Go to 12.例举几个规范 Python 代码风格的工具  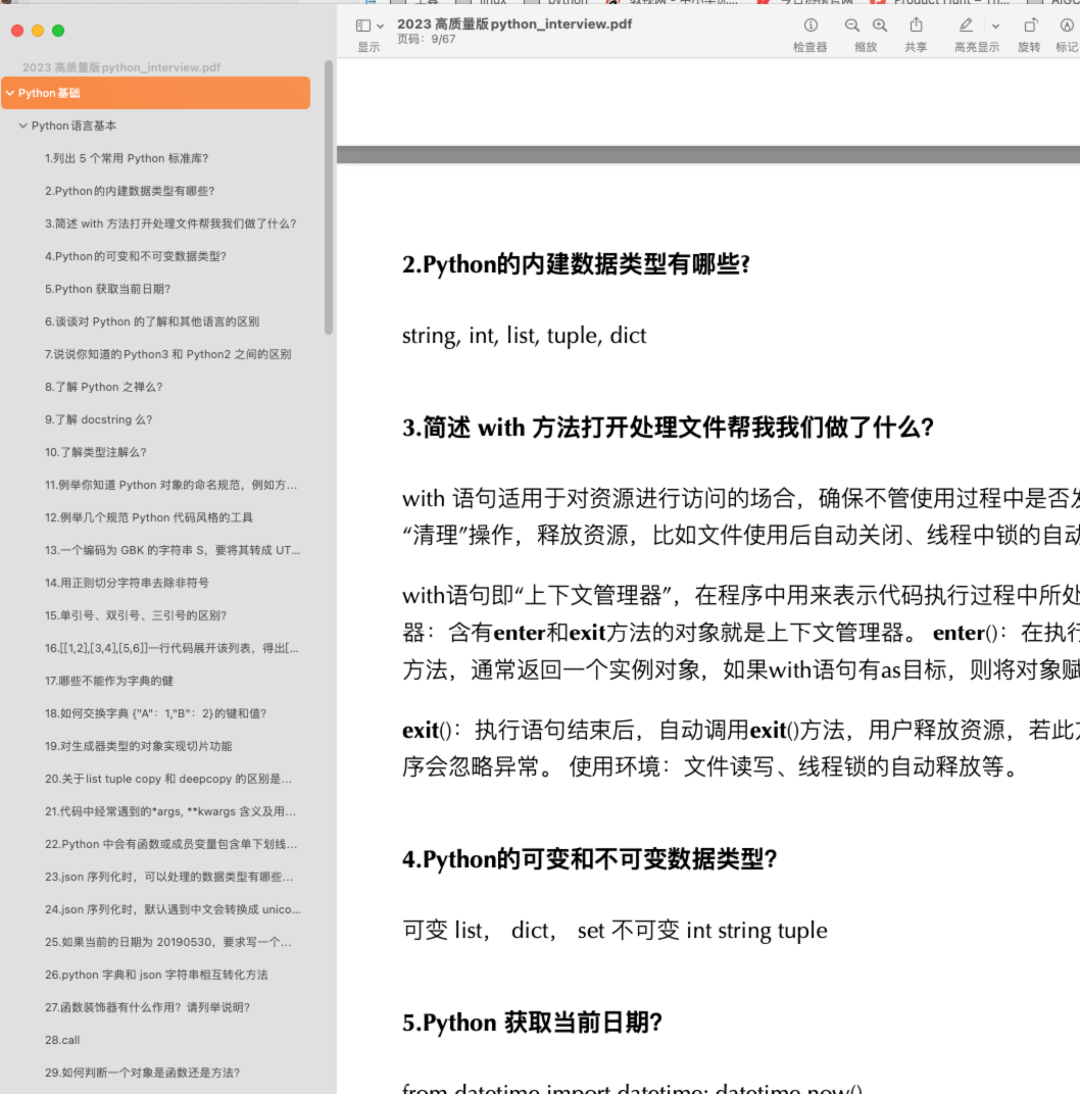(149, 518)
